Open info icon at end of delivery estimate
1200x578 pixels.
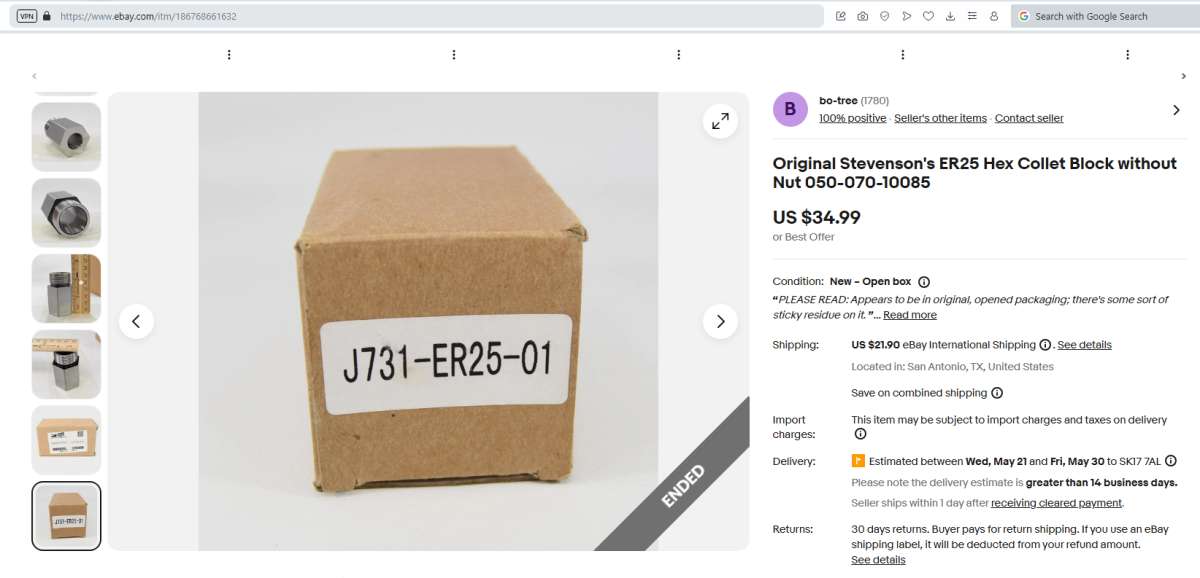(x=1171, y=461)
